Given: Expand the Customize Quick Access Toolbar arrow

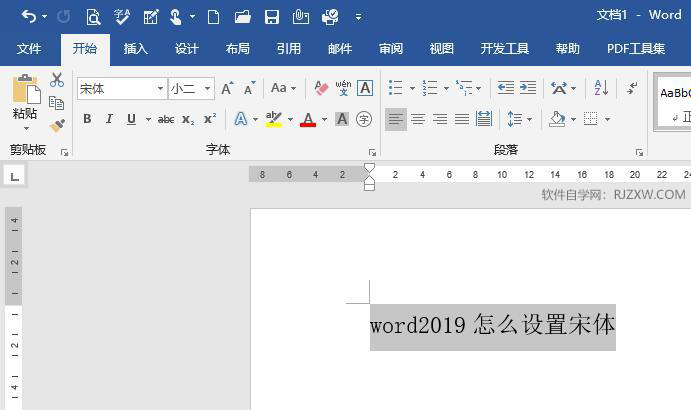Looking at the screenshot, I should coord(358,18).
